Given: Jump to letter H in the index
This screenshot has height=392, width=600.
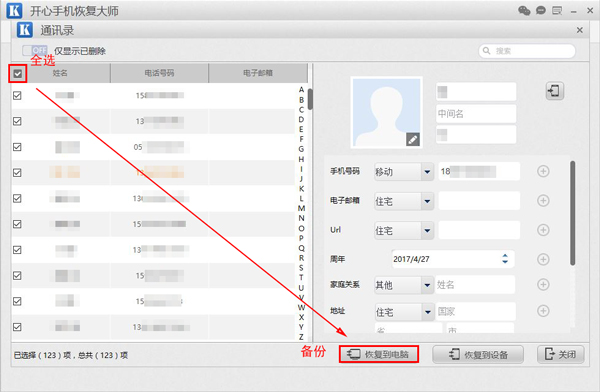Looking at the screenshot, I should [x=302, y=159].
